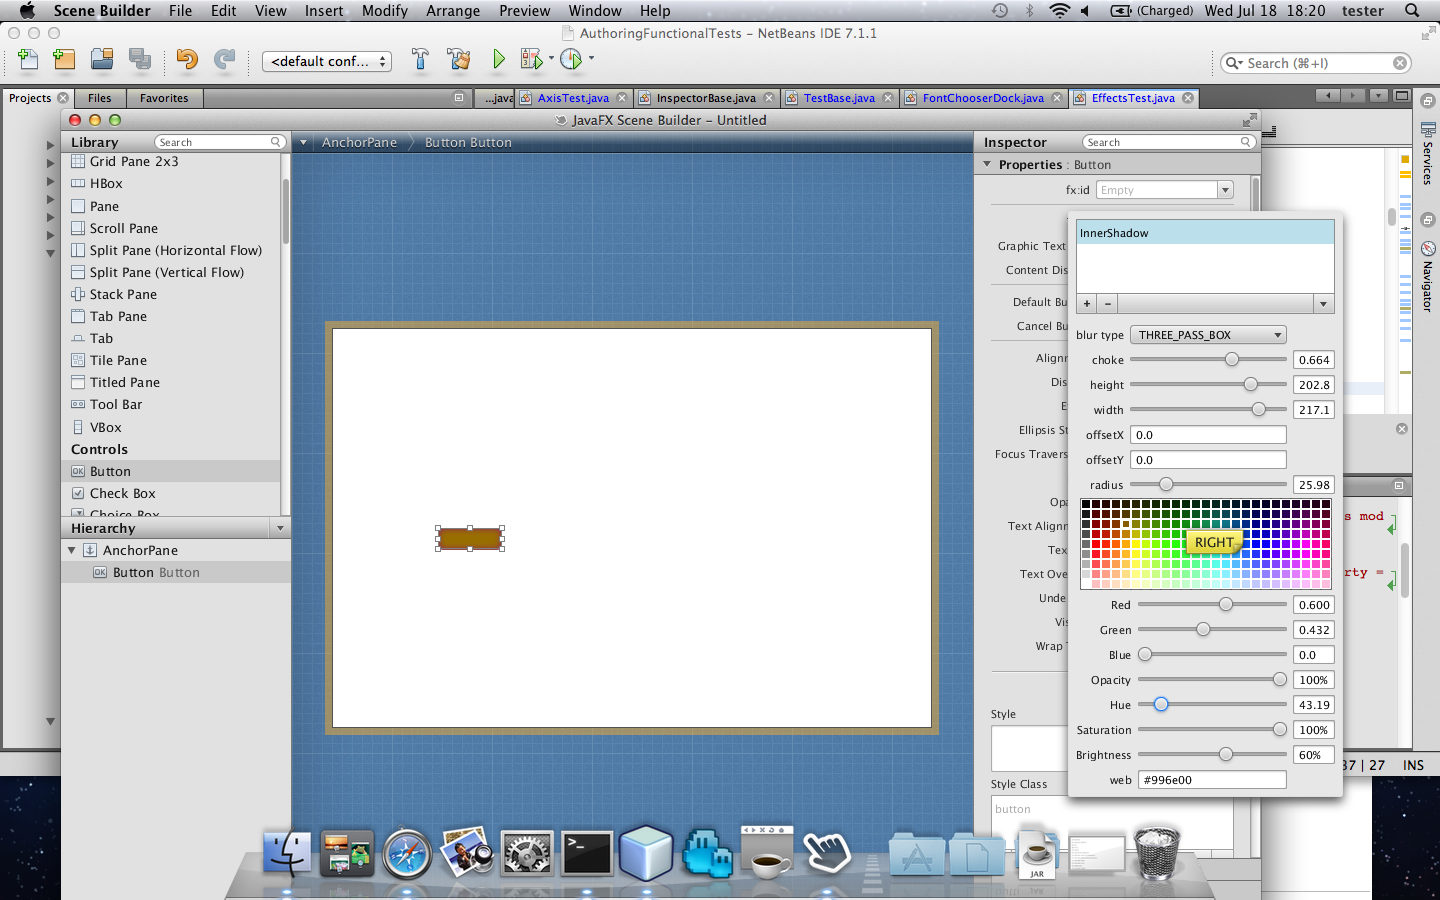Image resolution: width=1440 pixels, height=900 pixels.
Task: Run the project with the green play icon
Action: coord(498,60)
